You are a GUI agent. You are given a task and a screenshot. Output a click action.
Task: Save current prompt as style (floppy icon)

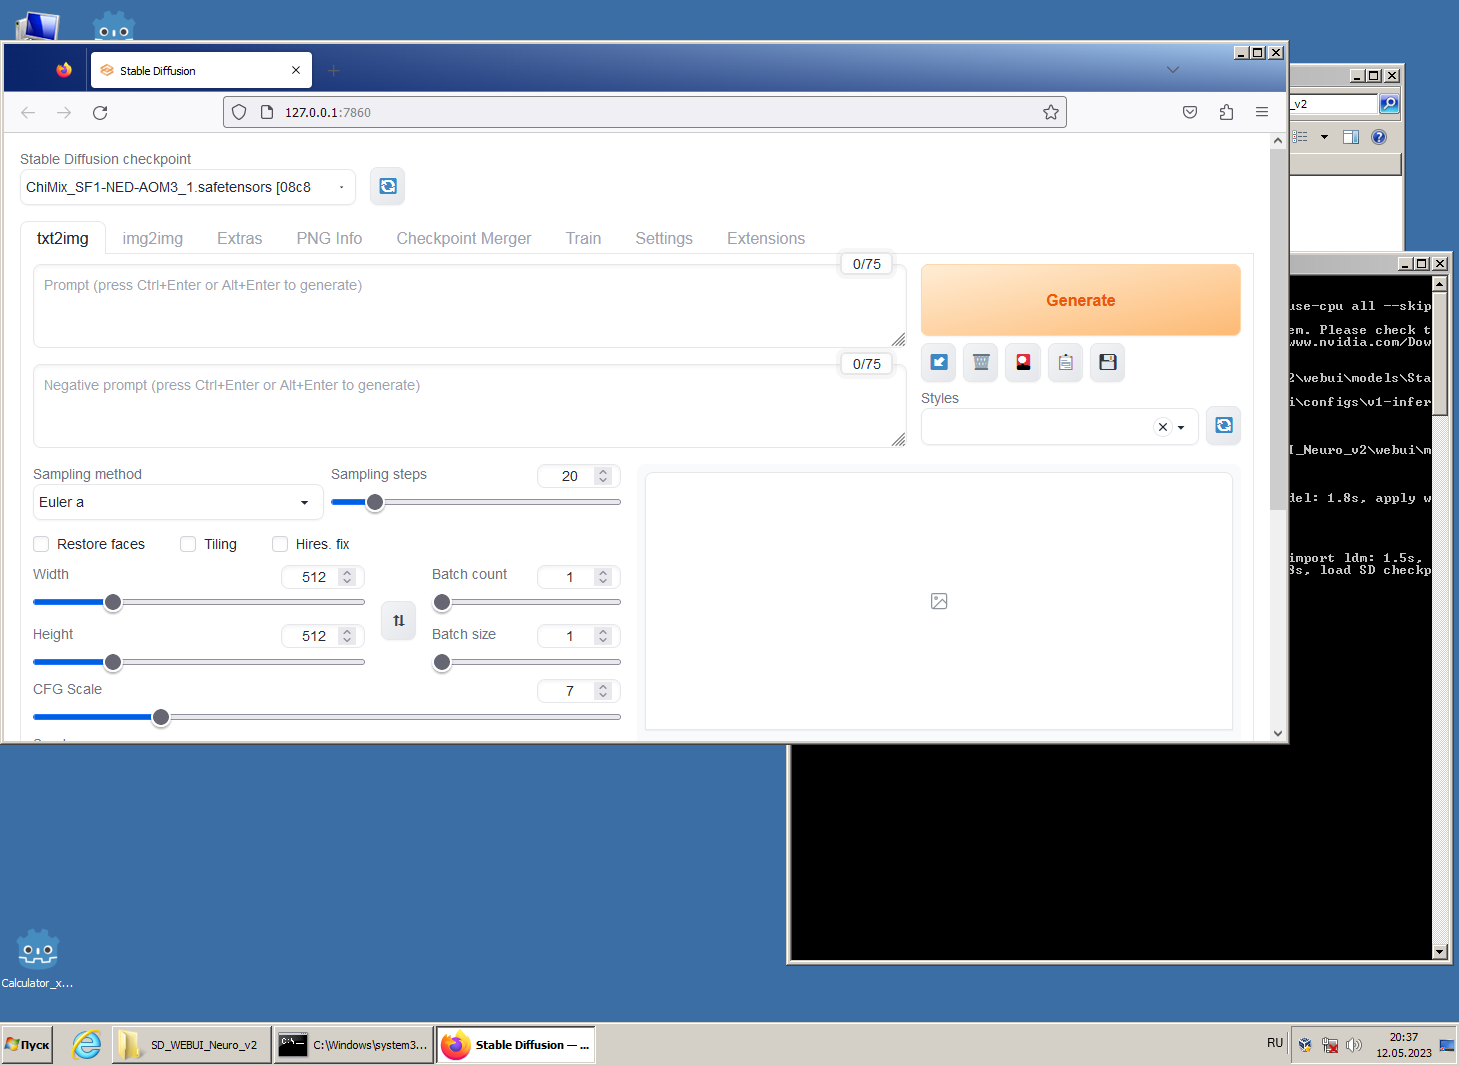[1108, 362]
